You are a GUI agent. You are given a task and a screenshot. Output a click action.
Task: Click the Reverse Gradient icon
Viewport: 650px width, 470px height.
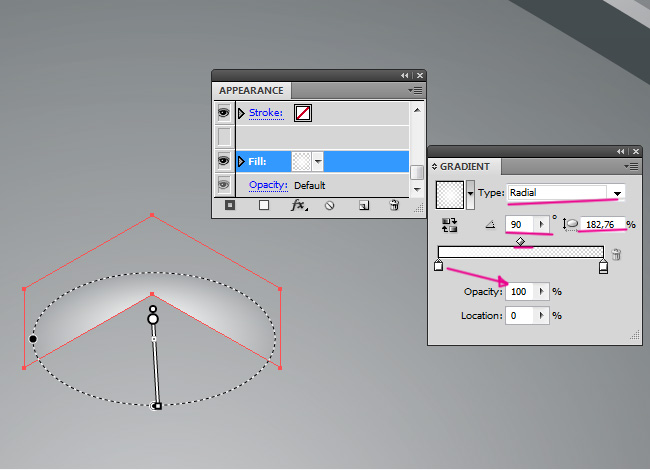pos(446,225)
